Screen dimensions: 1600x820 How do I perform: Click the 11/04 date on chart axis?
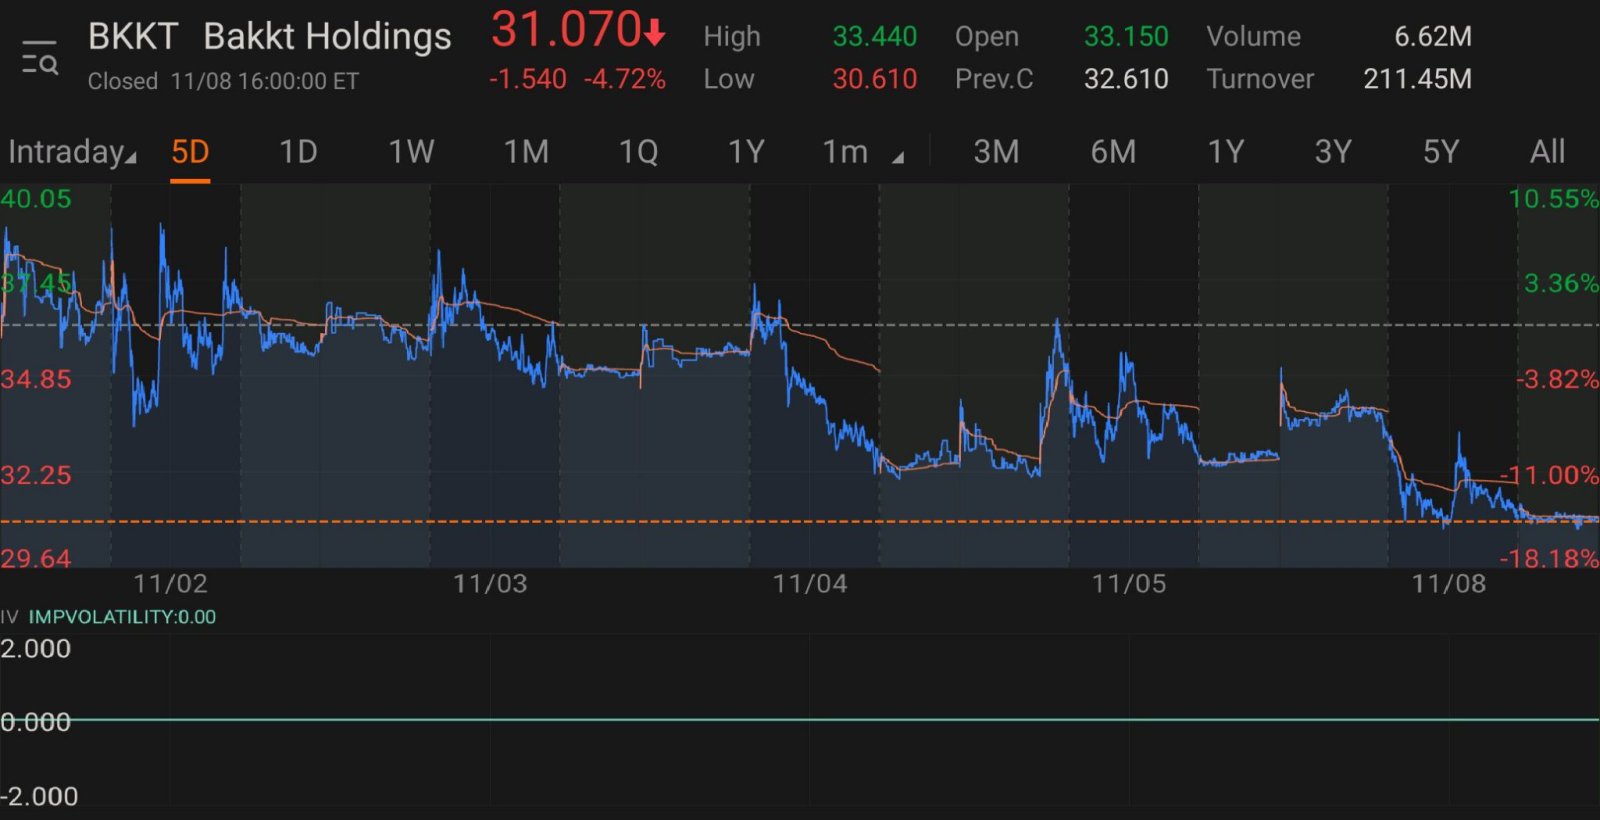coord(810,584)
